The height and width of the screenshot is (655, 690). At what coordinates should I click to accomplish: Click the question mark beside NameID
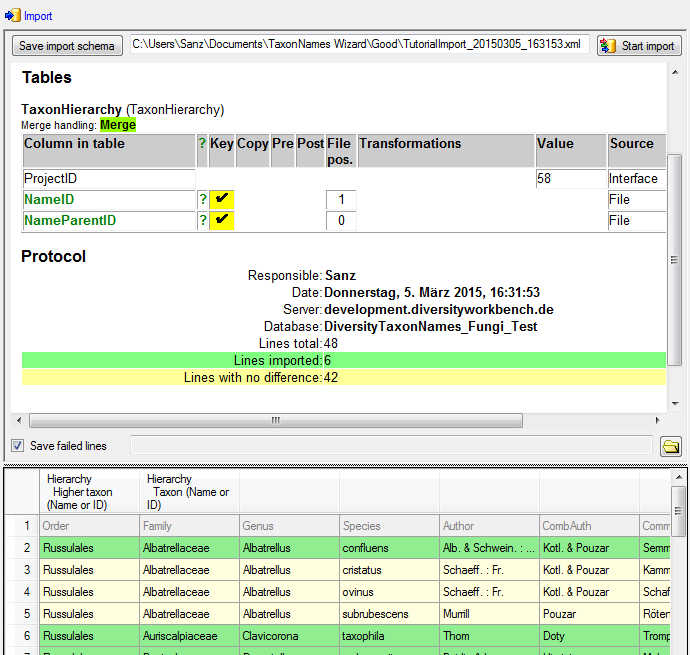coord(202,200)
